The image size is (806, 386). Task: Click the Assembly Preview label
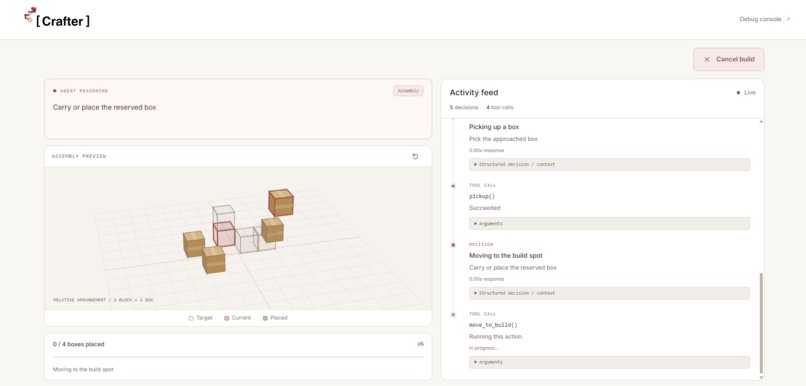(79, 156)
